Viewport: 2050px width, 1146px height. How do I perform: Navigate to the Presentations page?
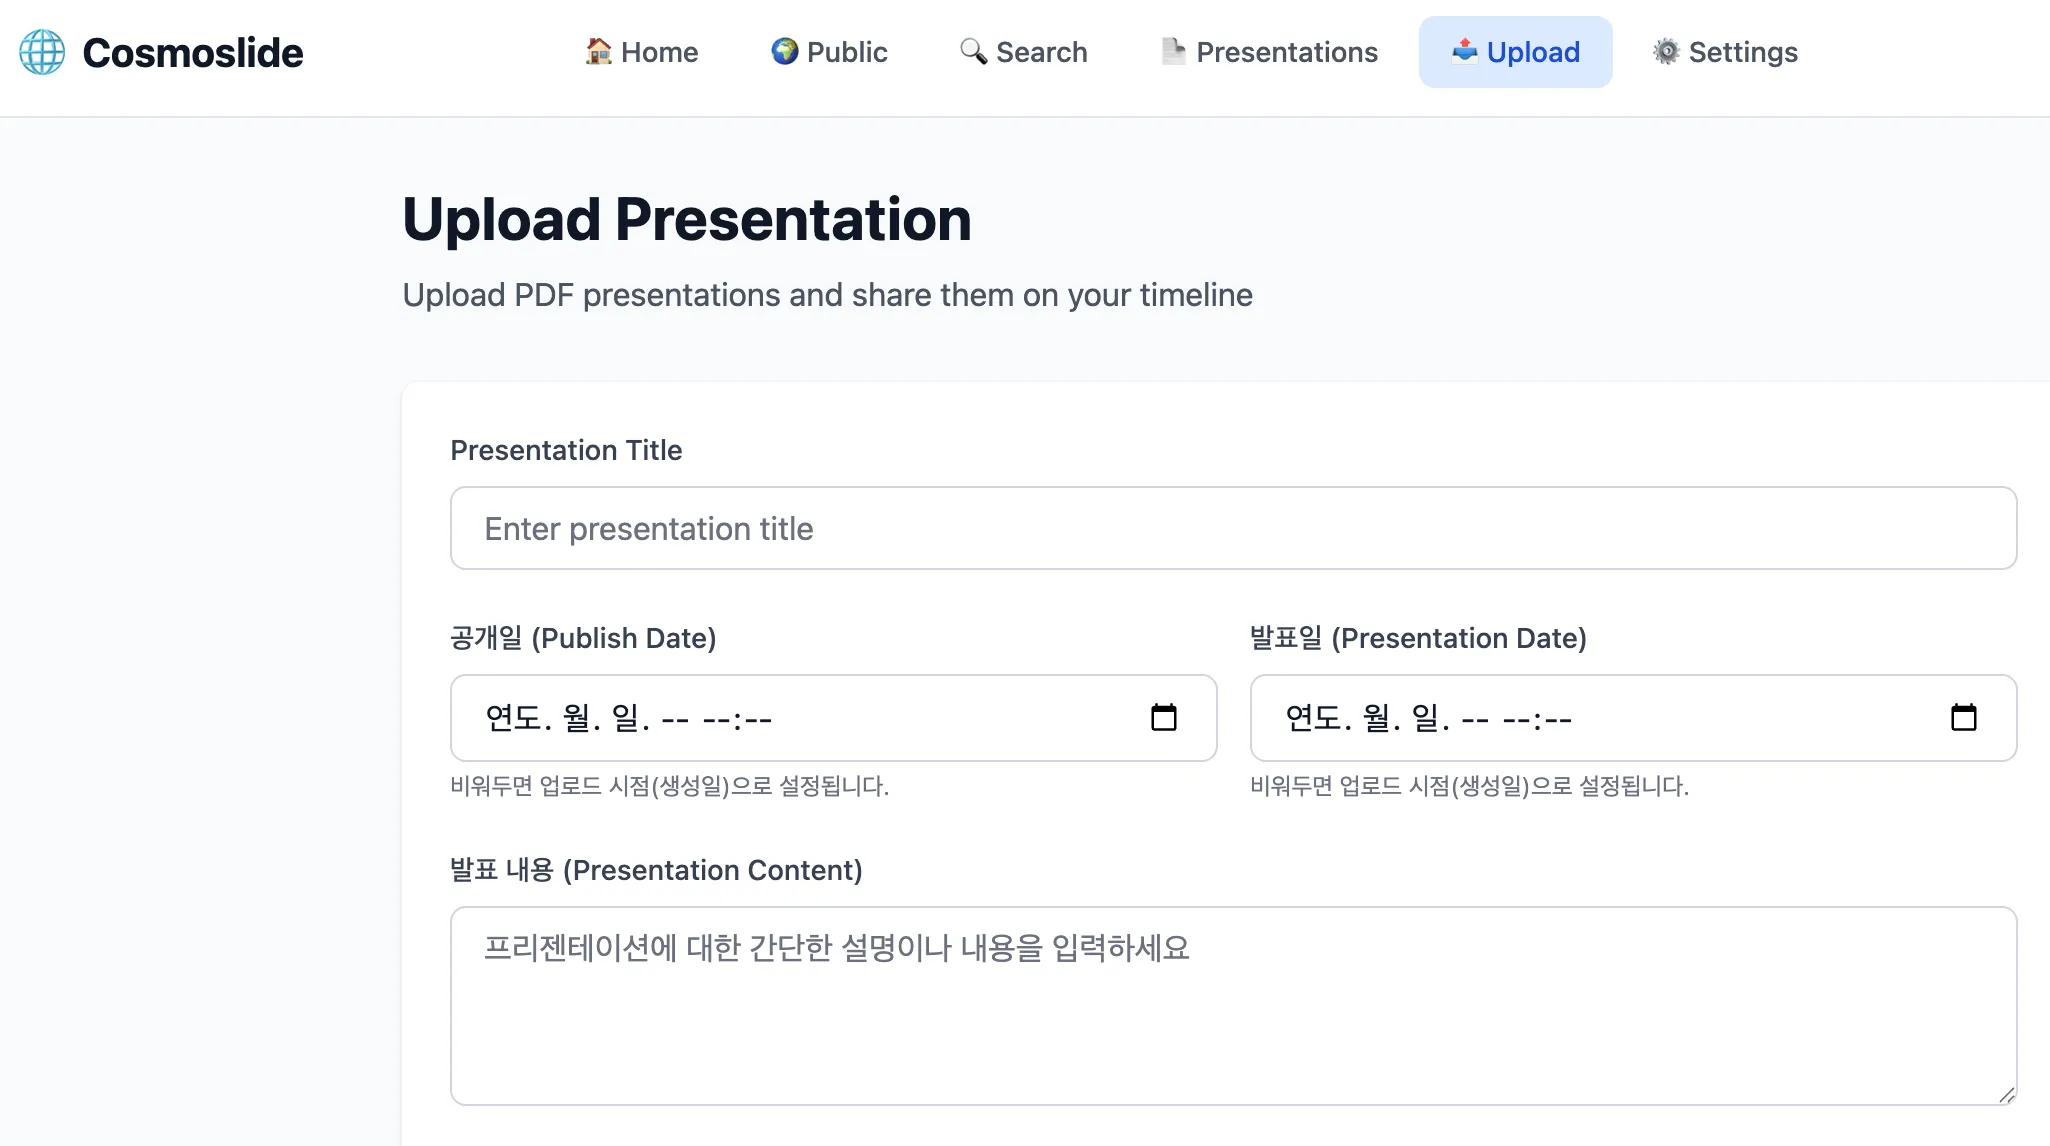pos(1286,52)
